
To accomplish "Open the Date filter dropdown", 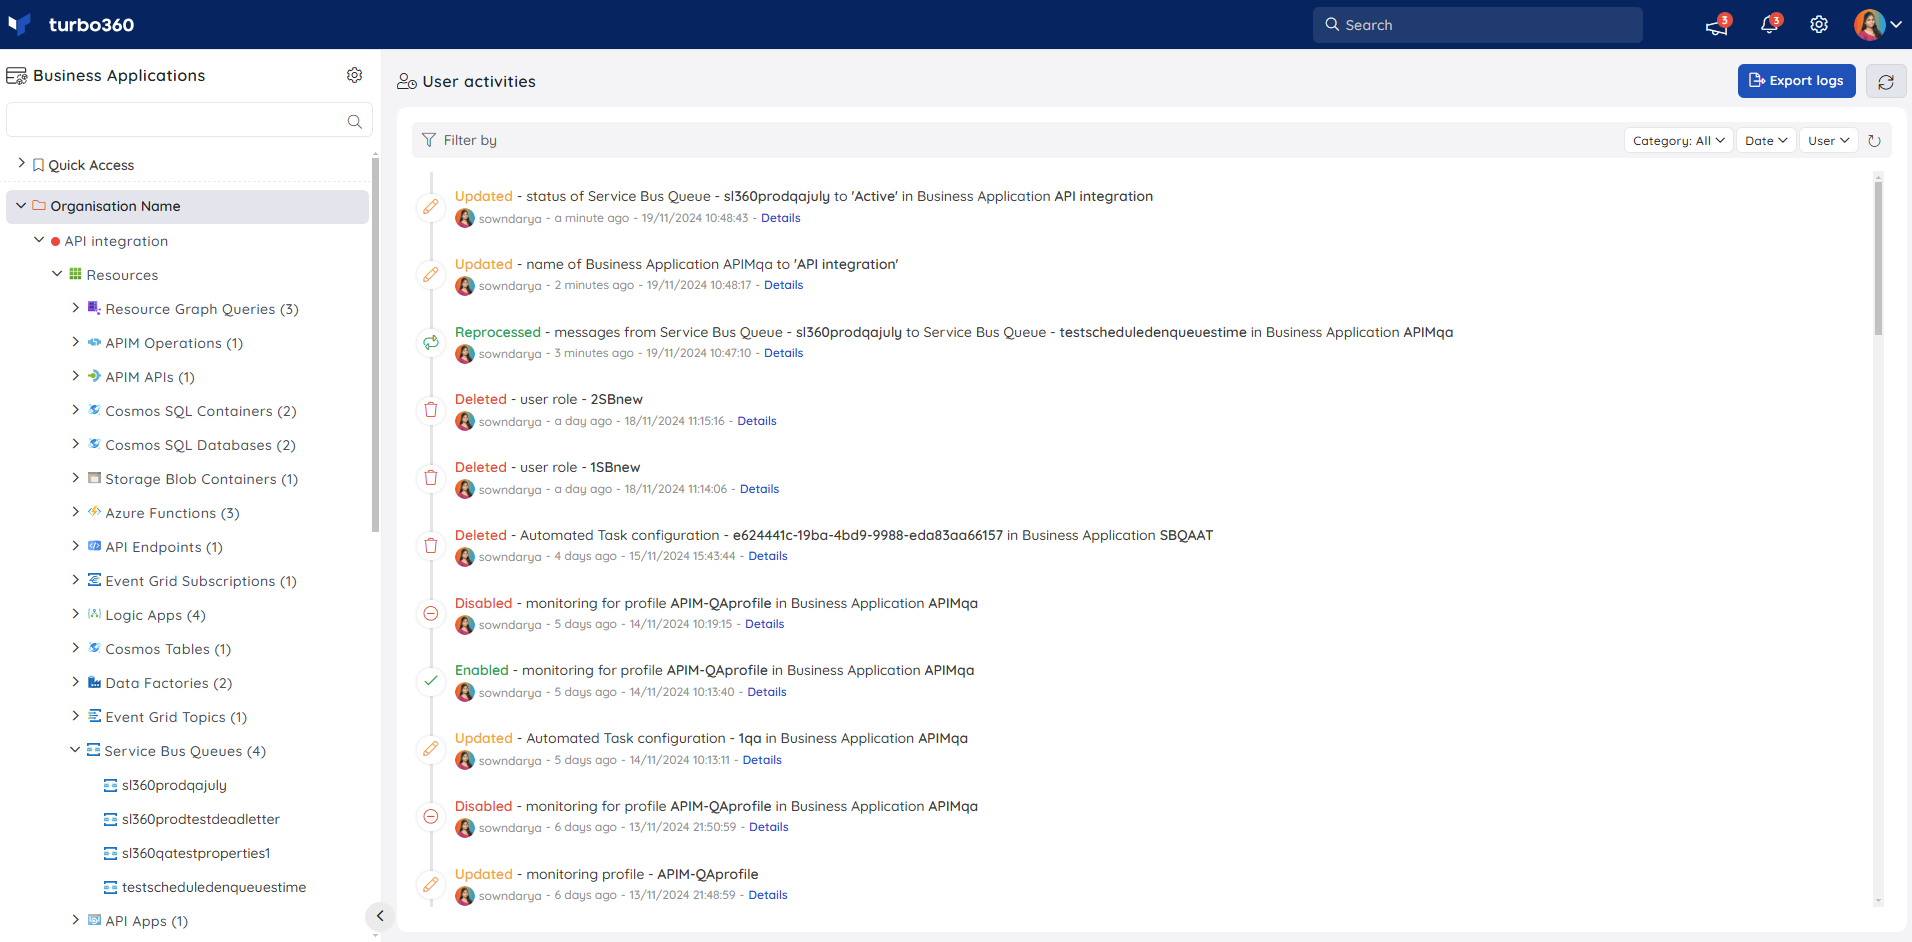I will point(1766,141).
